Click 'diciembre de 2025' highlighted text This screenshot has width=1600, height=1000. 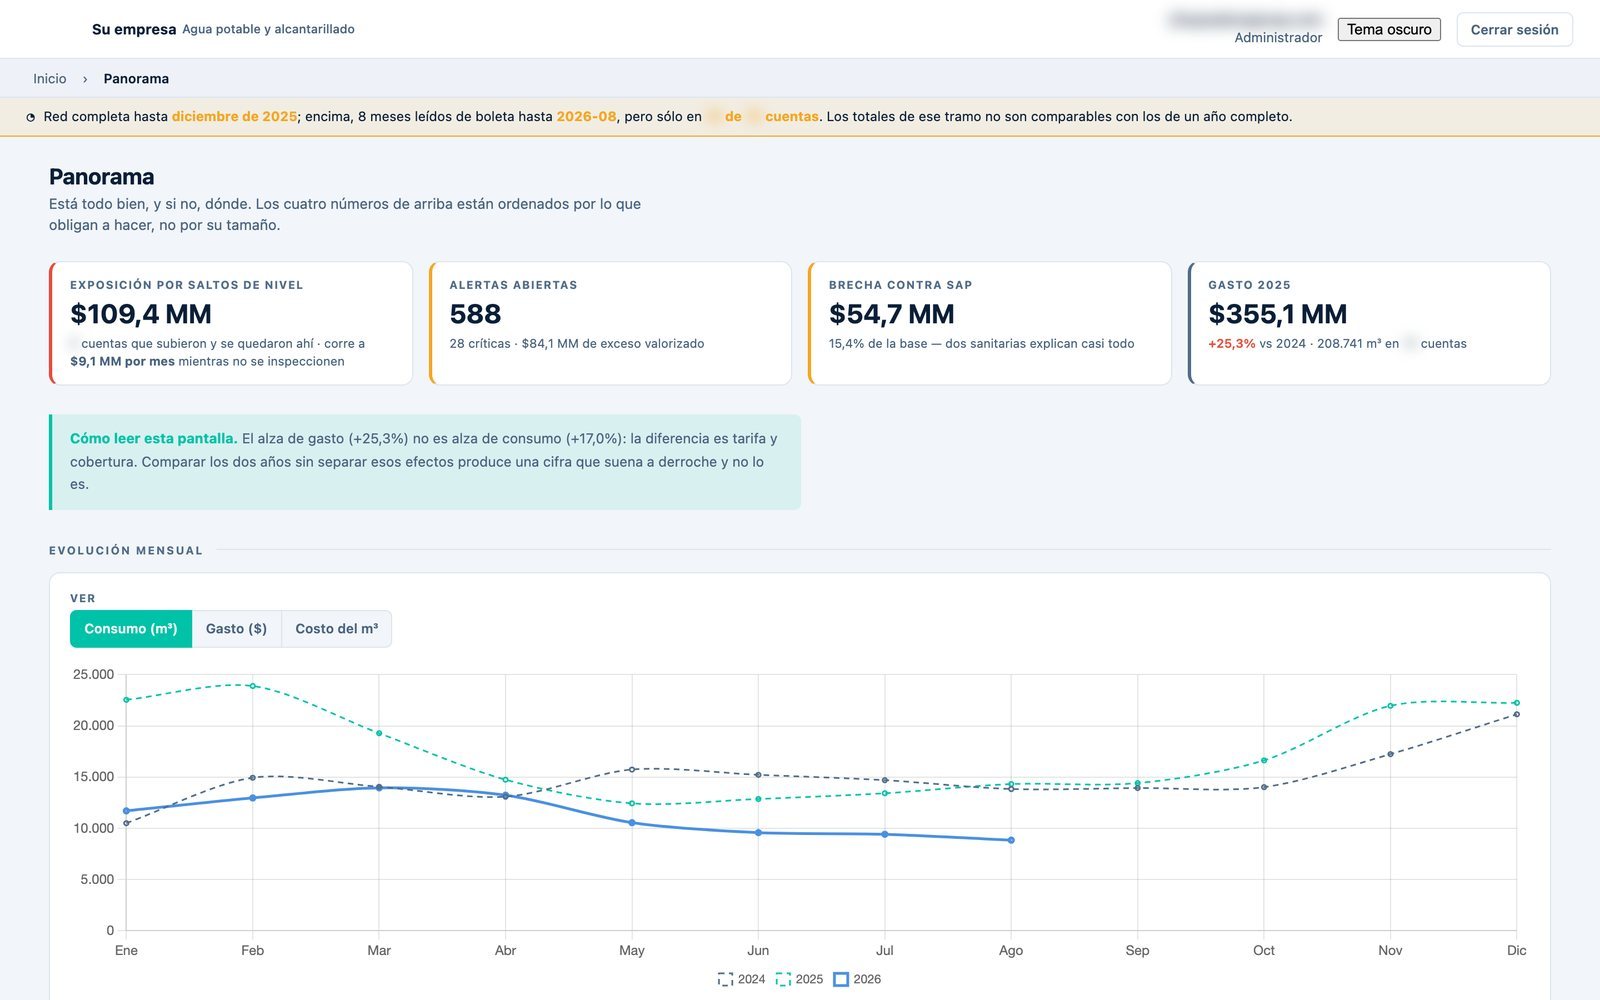pos(234,117)
